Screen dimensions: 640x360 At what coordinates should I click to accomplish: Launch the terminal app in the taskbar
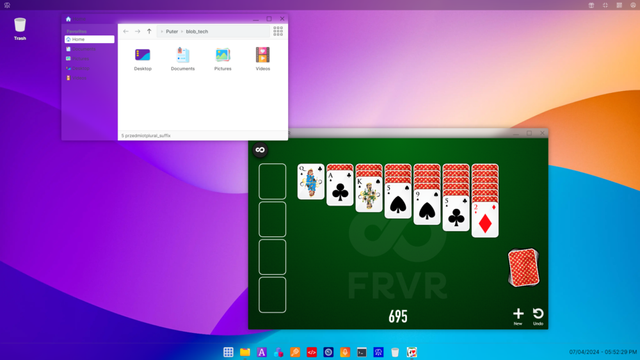pyautogui.click(x=362, y=352)
